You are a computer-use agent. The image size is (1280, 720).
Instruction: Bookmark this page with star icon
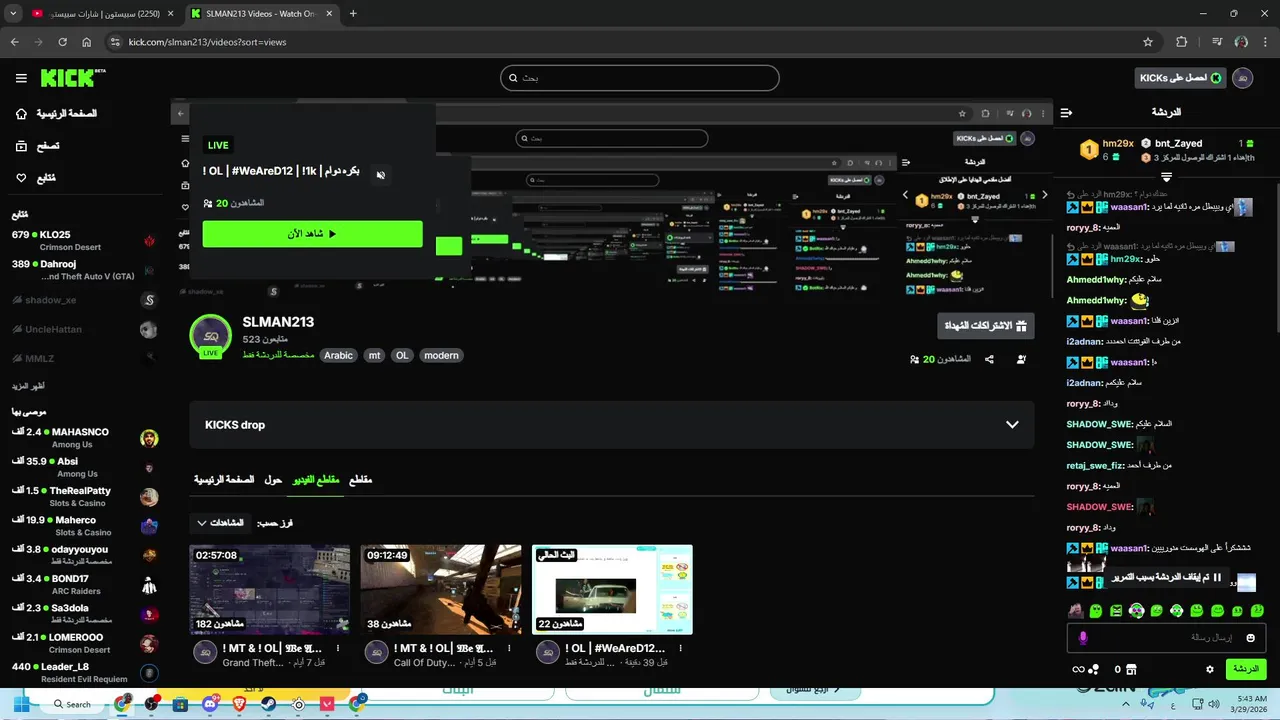click(1148, 42)
